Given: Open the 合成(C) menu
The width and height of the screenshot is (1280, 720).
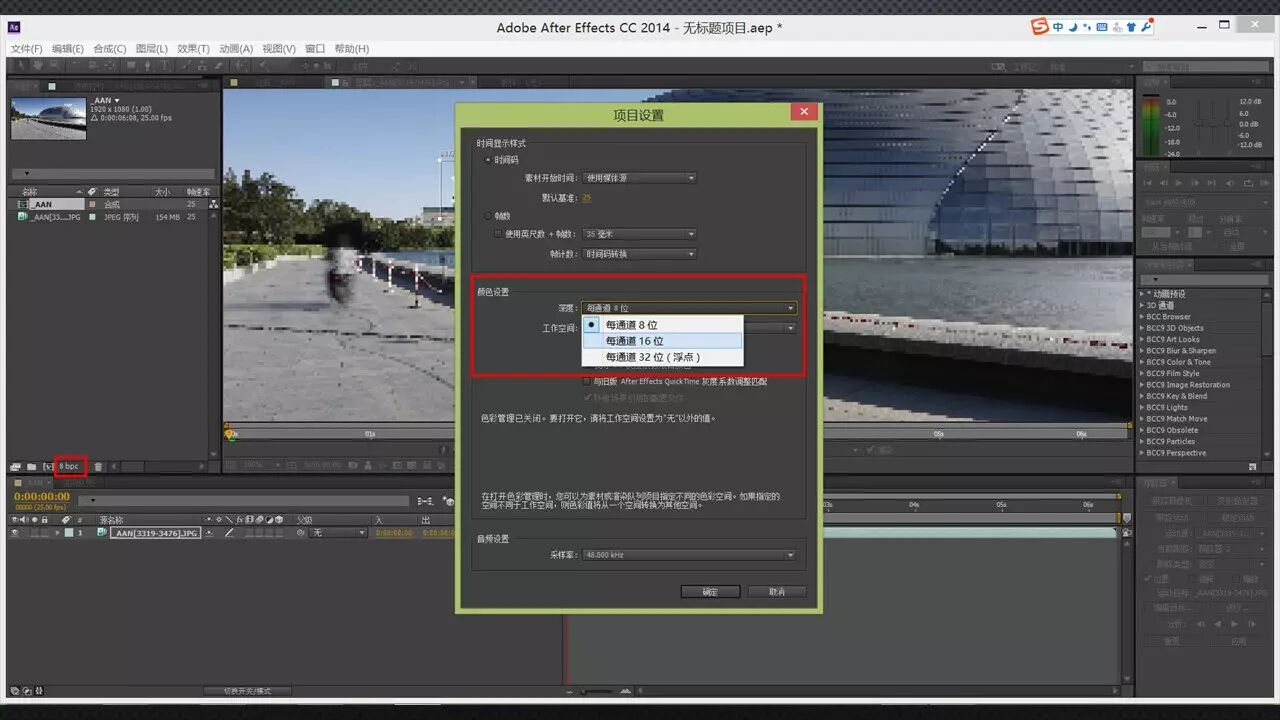Looking at the screenshot, I should tap(110, 48).
